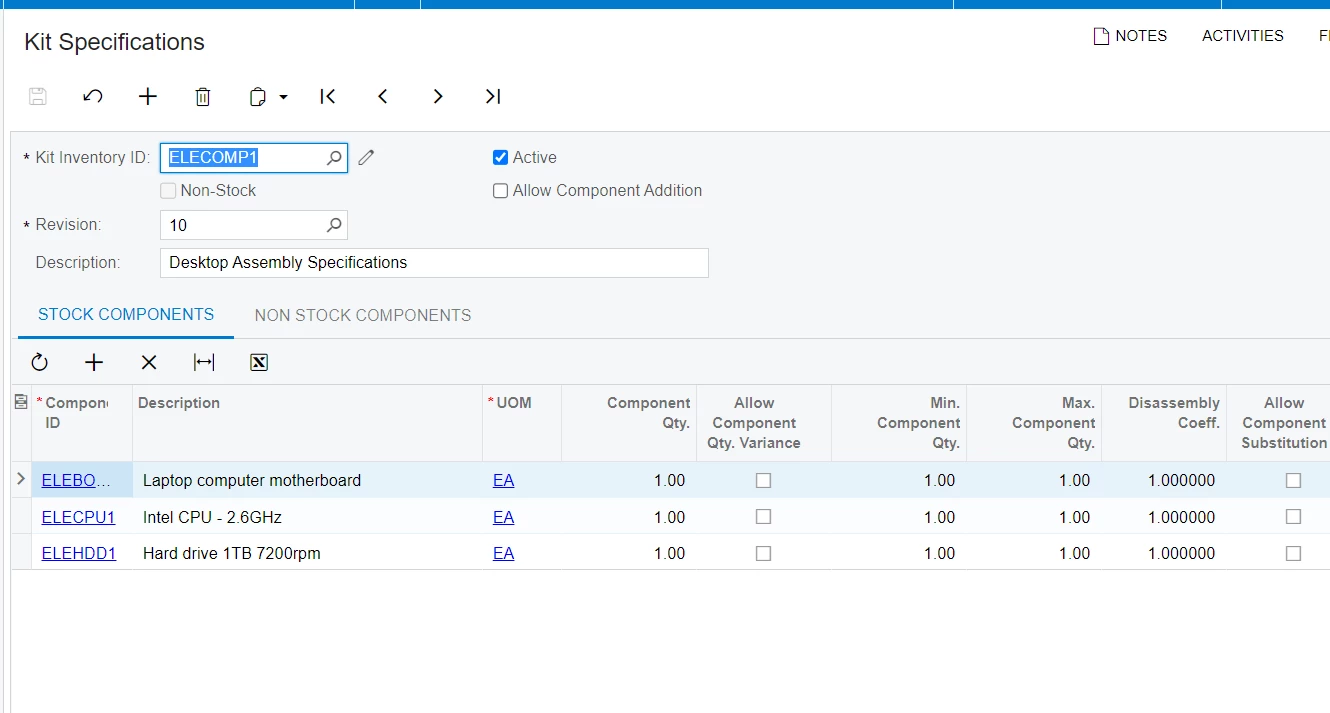Enable Allow Component Addition
The height and width of the screenshot is (713, 1330).
[500, 190]
